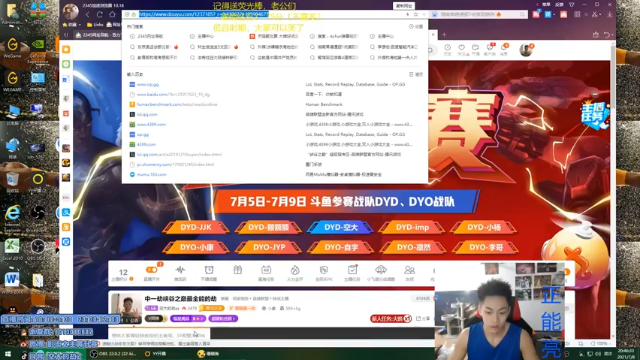Open suggestion panel settings at top right
This screenshot has width=640, height=360.
(x=416, y=27)
